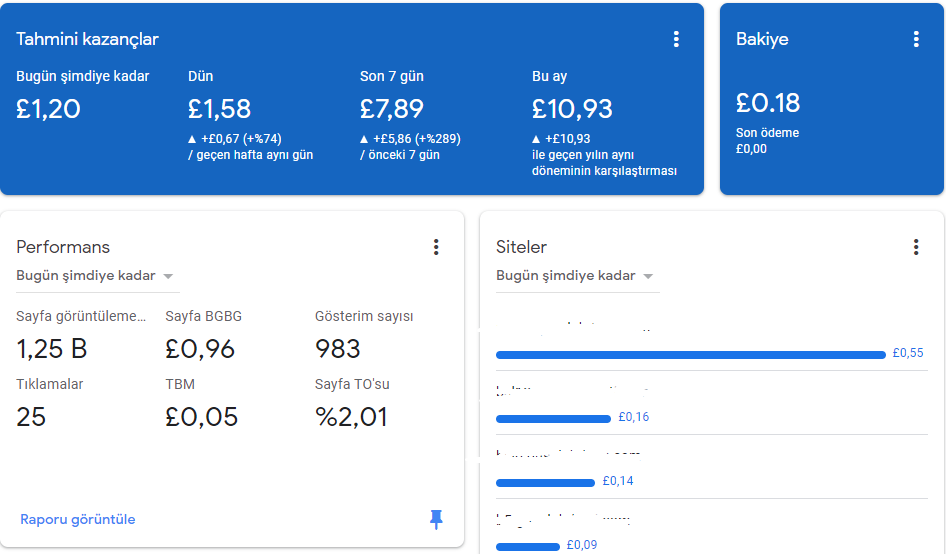The image size is (946, 554).
Task: Select the £0,55 site bar
Action: click(691, 355)
